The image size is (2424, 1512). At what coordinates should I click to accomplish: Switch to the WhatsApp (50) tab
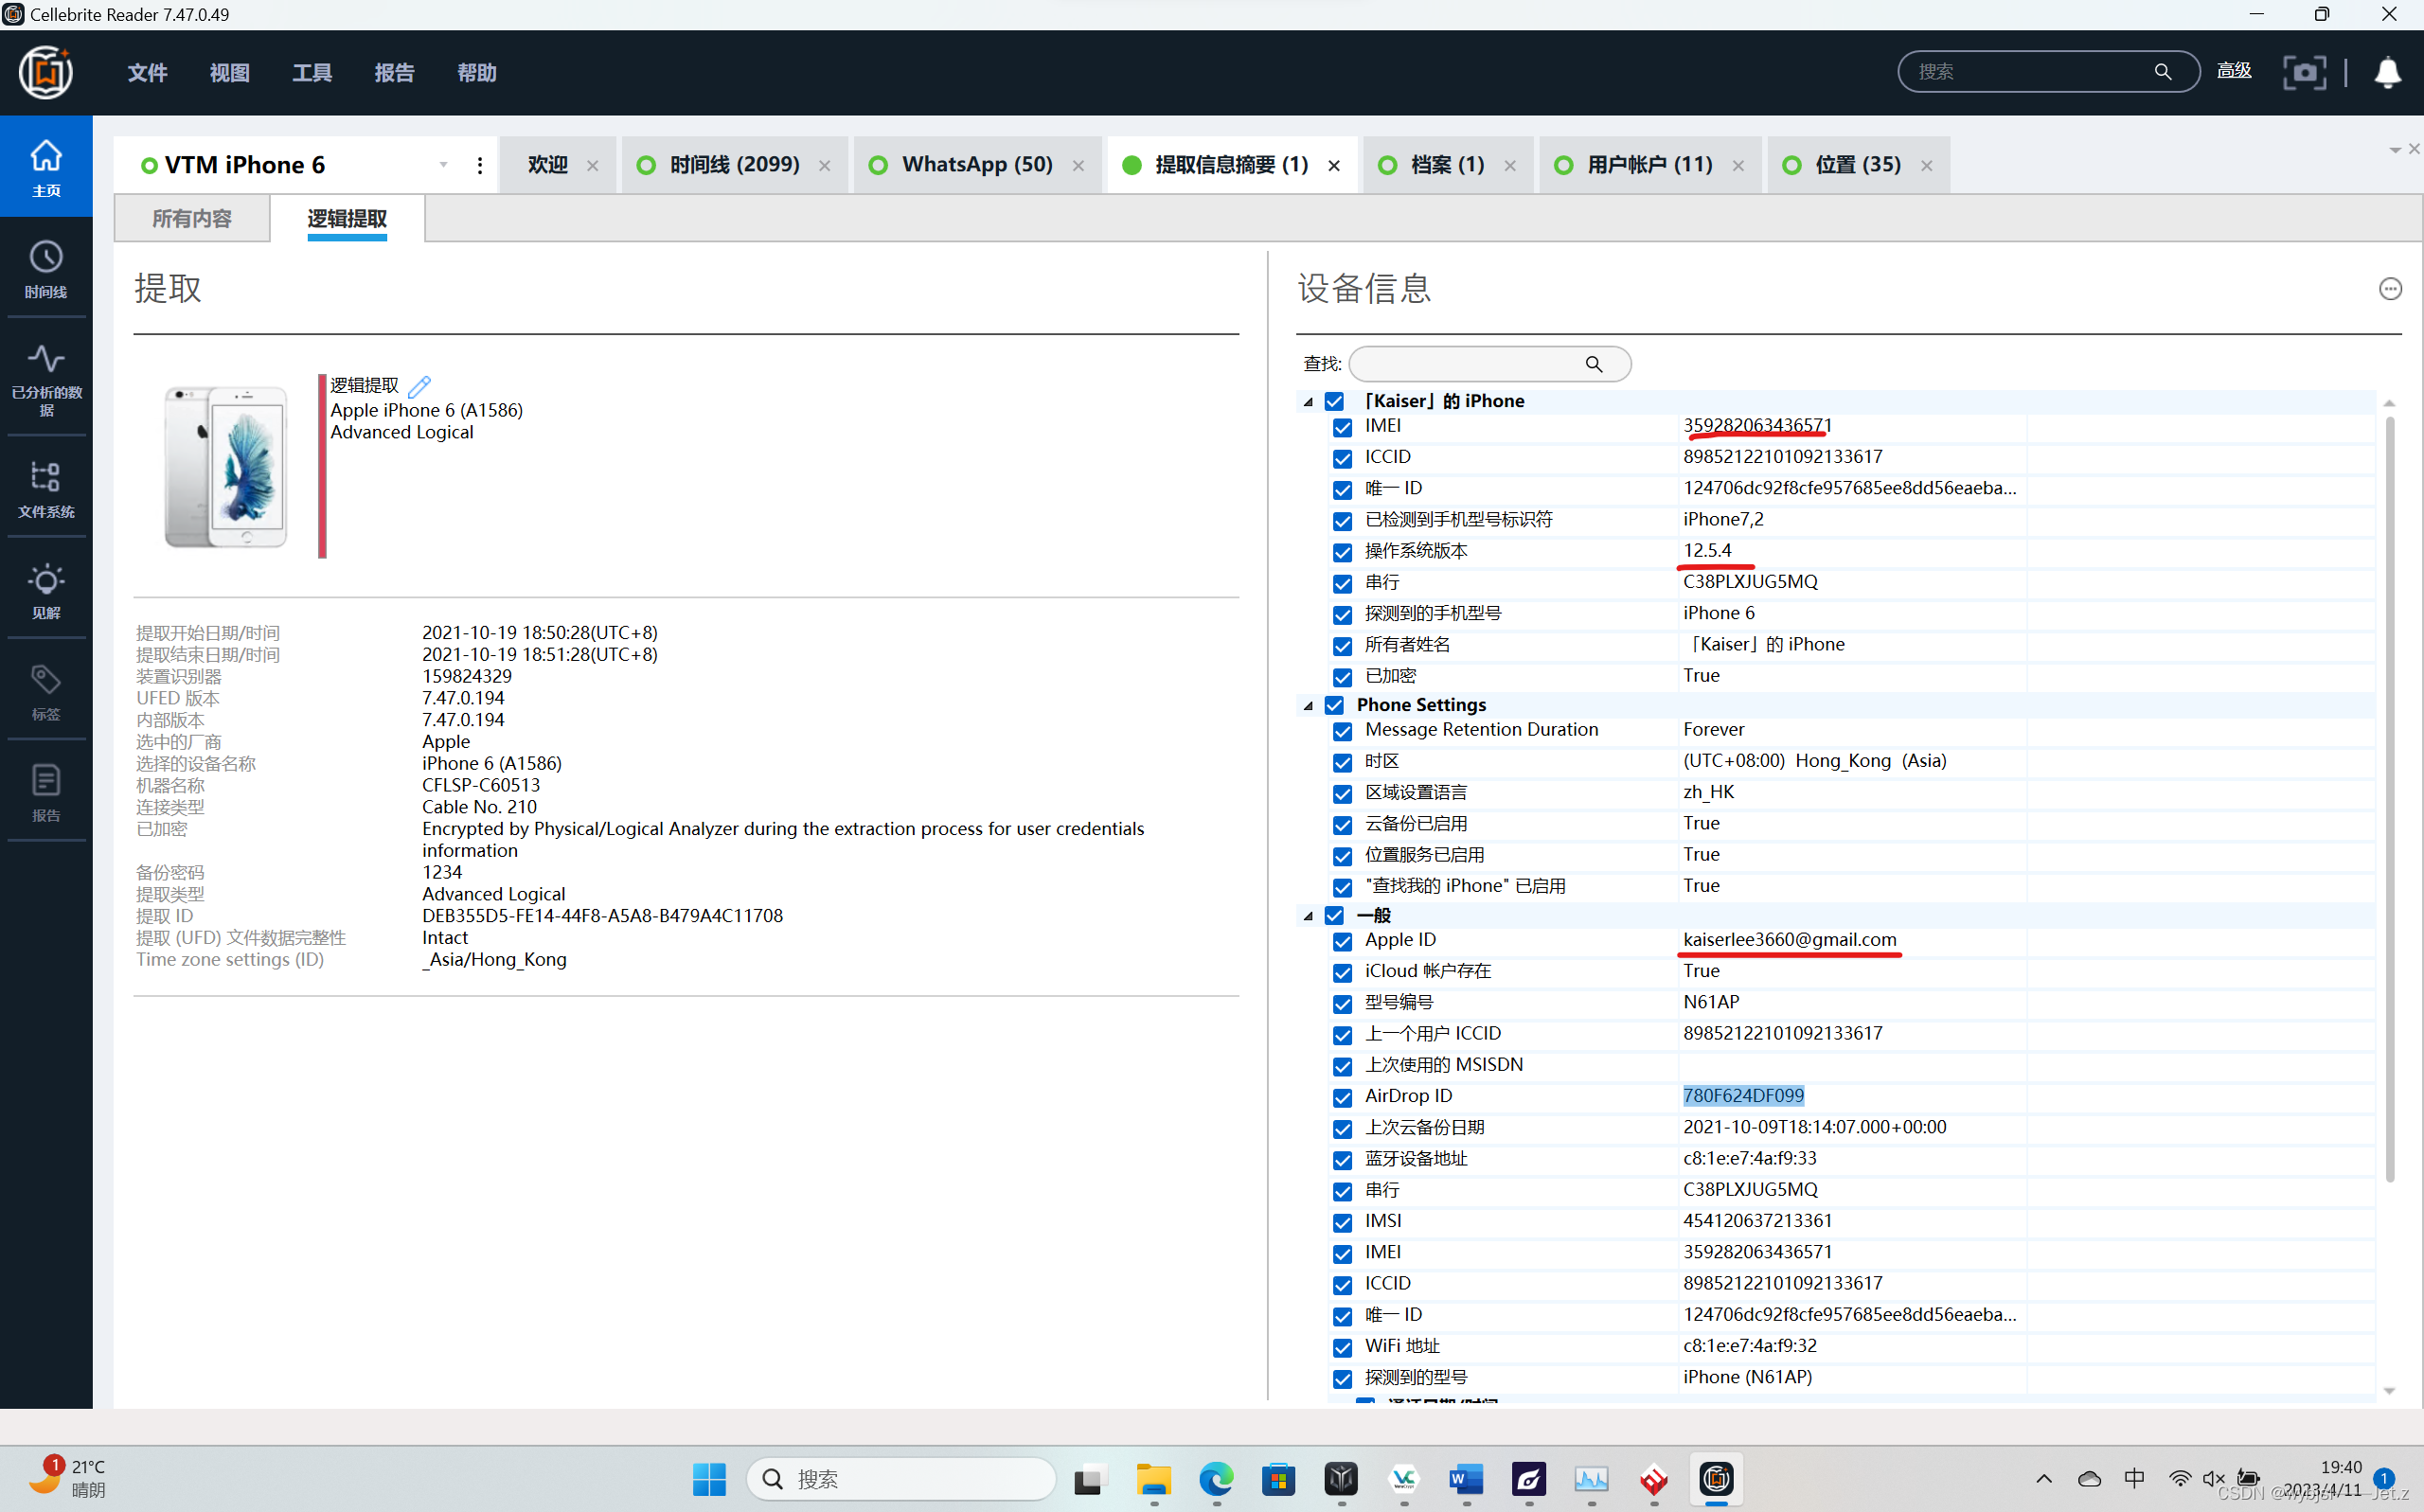pos(977,164)
